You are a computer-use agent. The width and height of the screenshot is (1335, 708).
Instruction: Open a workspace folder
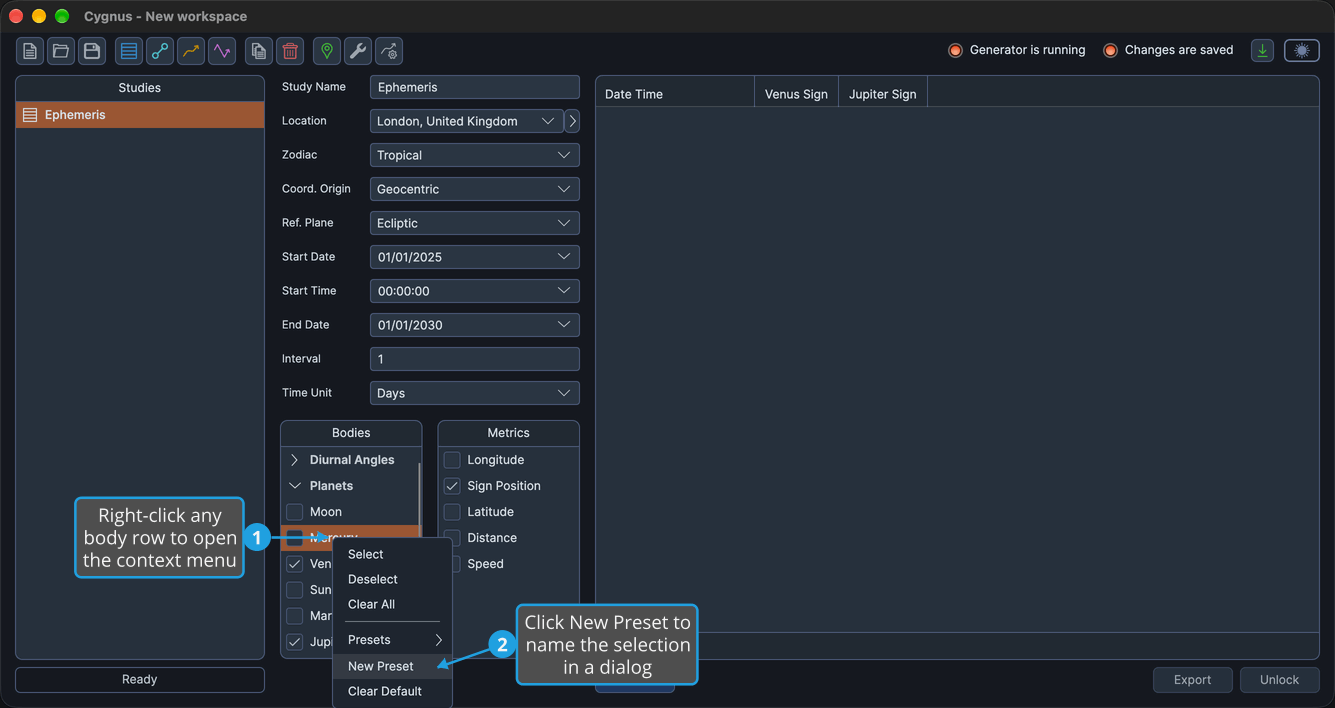(x=61, y=51)
